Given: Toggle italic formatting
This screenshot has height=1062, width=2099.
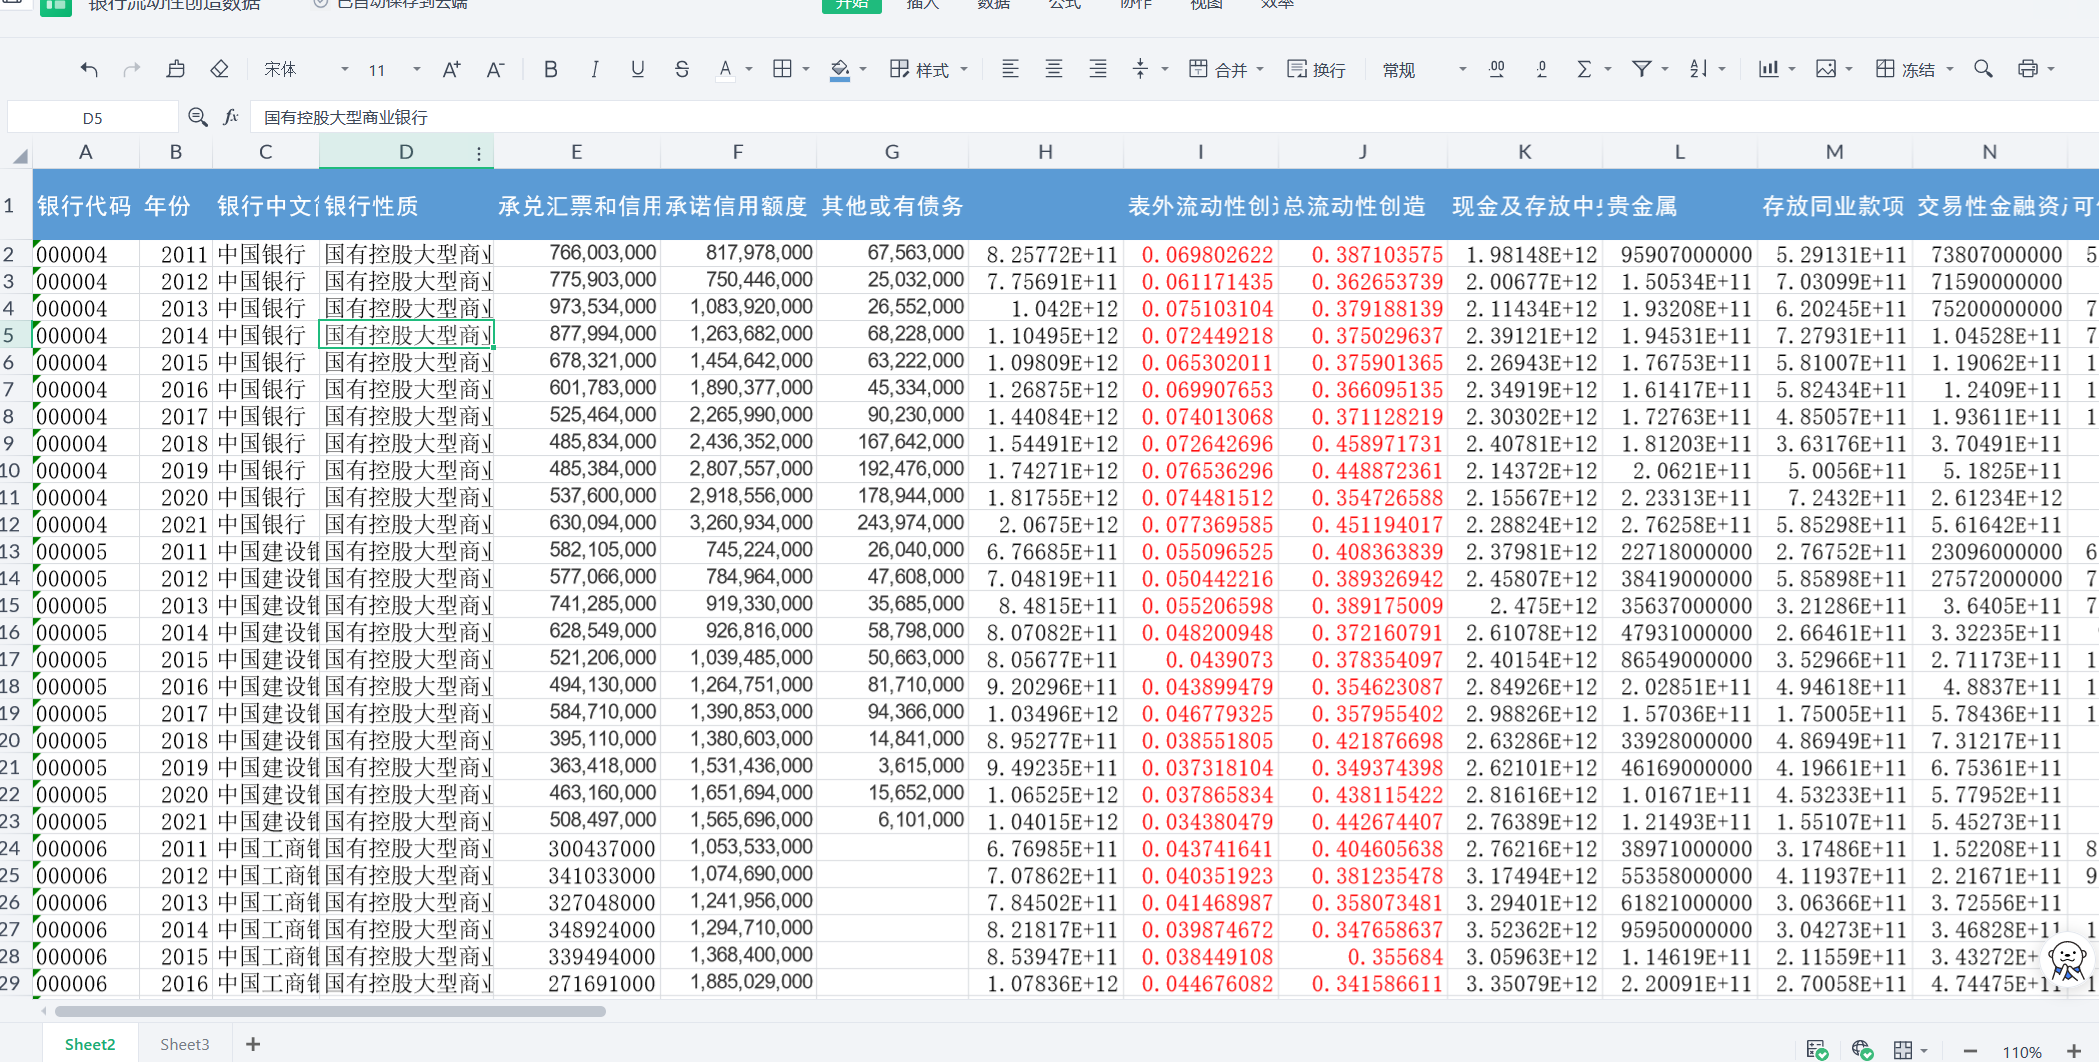Looking at the screenshot, I should [594, 69].
